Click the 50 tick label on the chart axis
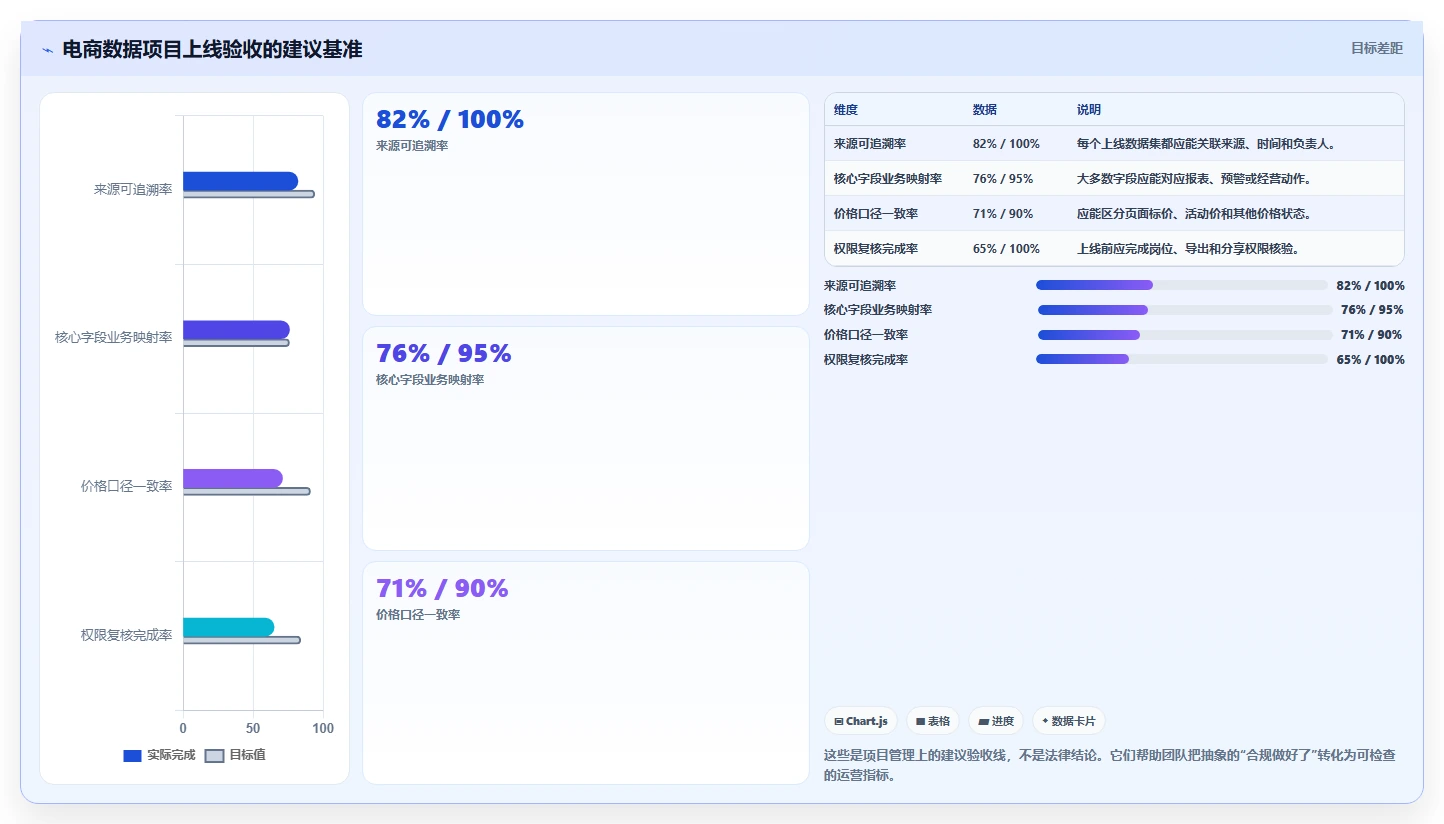This screenshot has height=824, width=1444. click(x=253, y=729)
